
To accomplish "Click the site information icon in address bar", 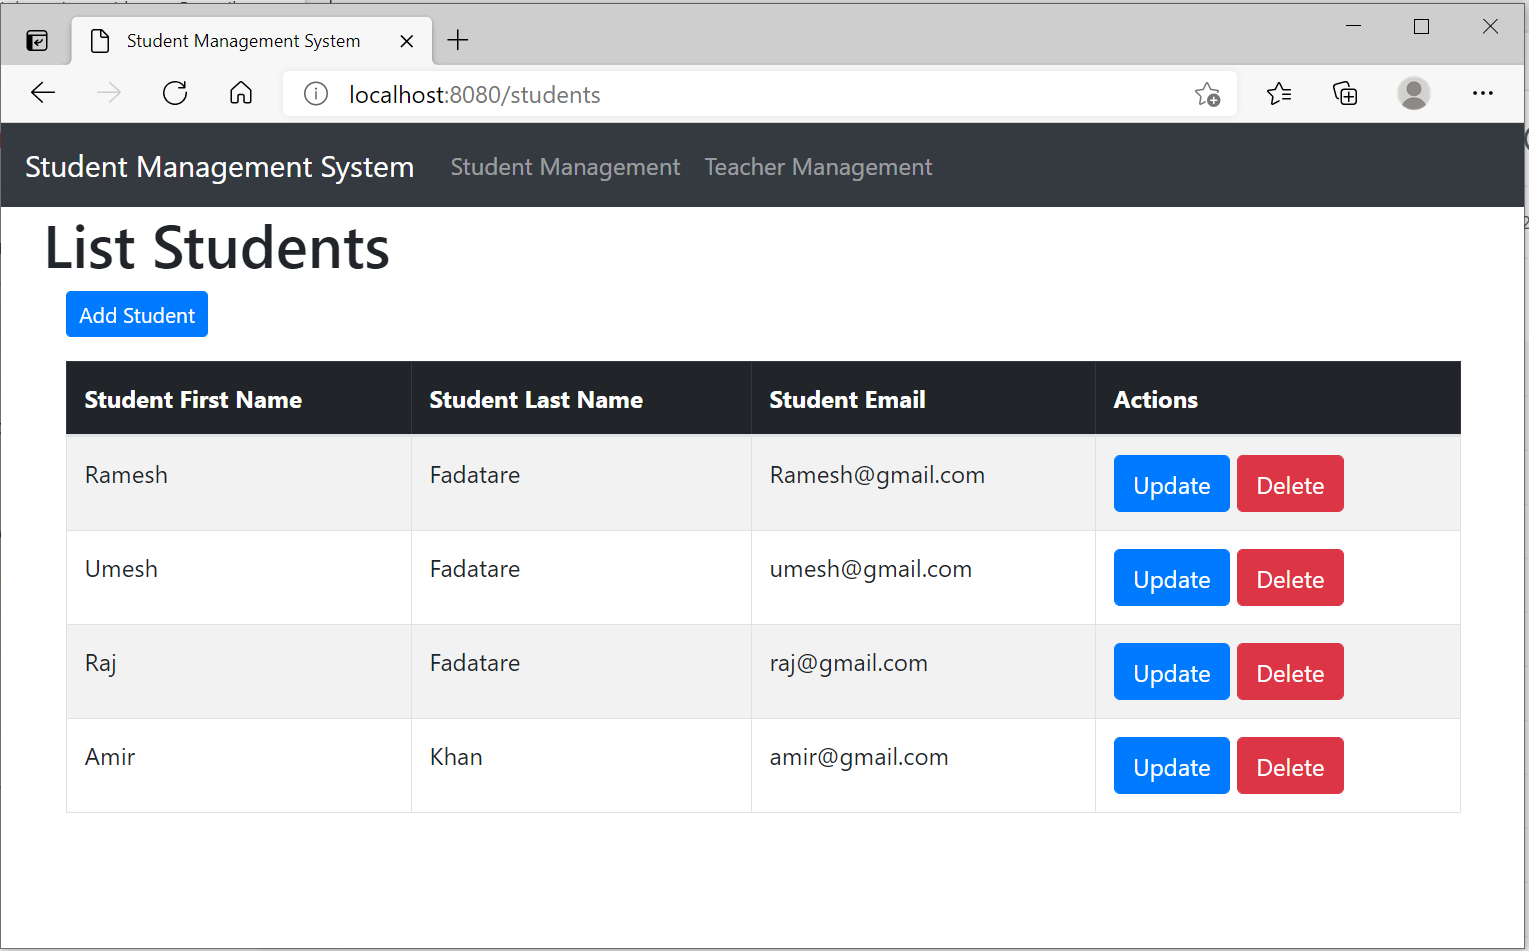I will (315, 94).
